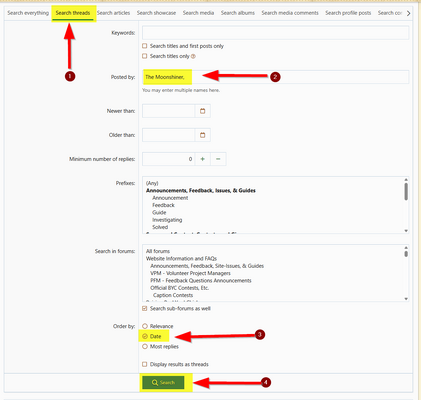Enable Search titles and first posts only

144,46
